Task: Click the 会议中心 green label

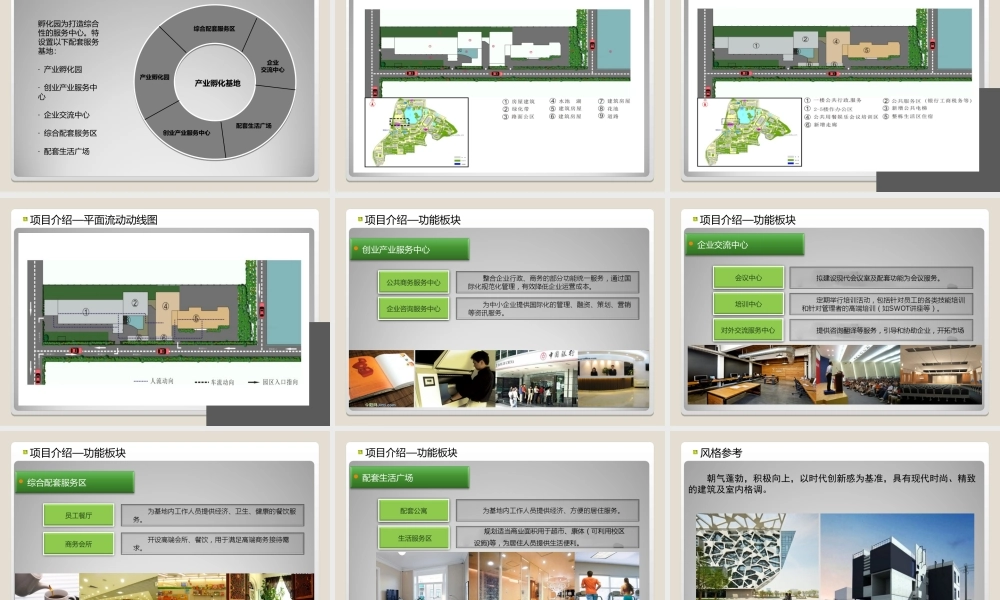Action: pos(748,278)
